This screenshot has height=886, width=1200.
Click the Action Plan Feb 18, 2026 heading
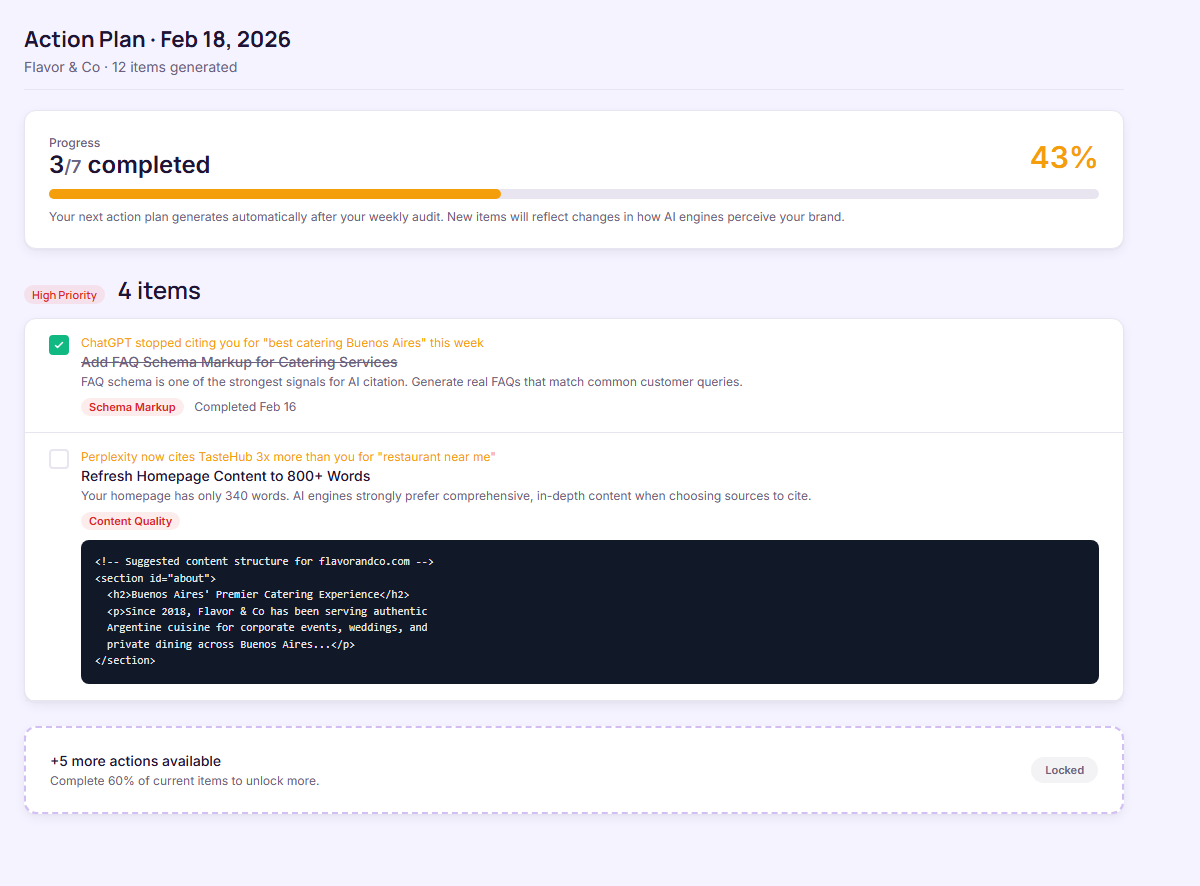click(x=157, y=39)
